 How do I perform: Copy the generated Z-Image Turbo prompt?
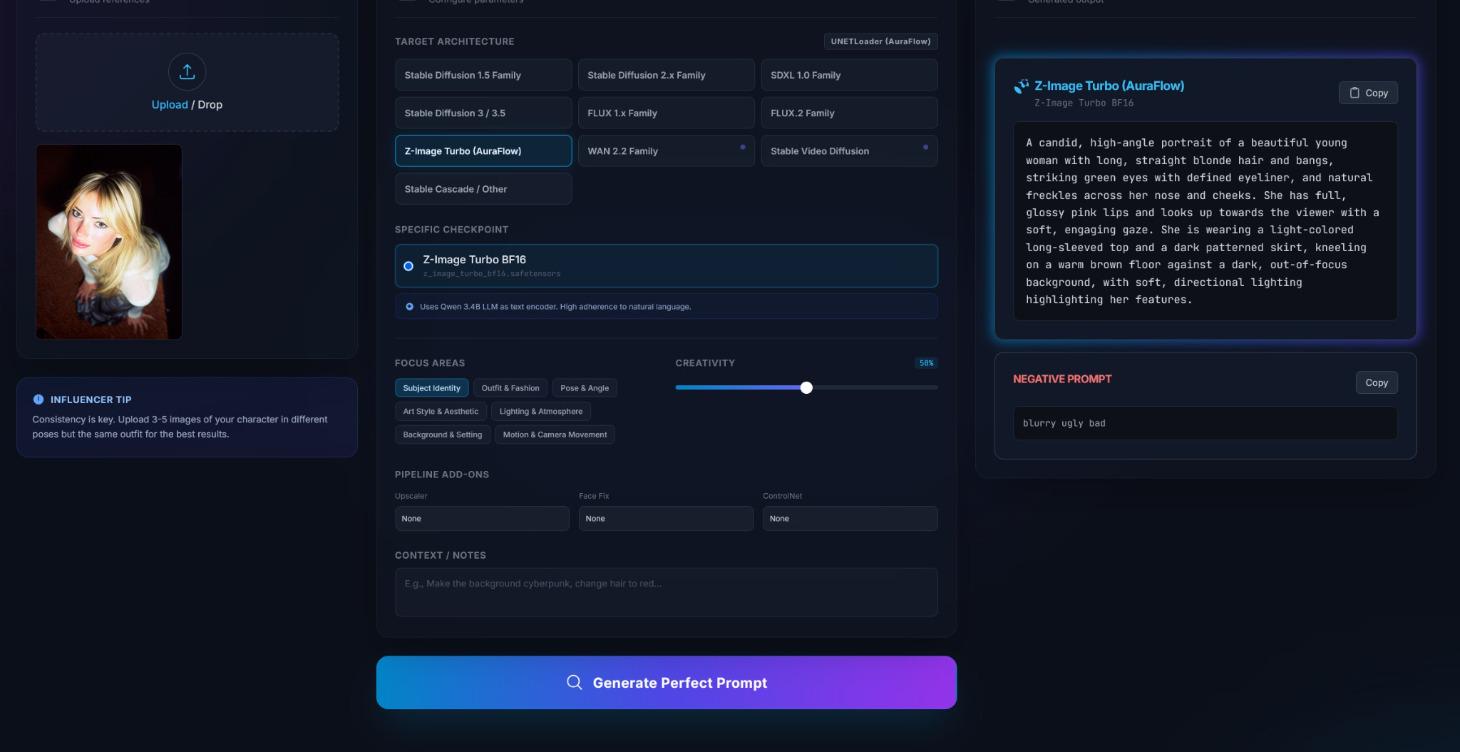[x=1367, y=93]
